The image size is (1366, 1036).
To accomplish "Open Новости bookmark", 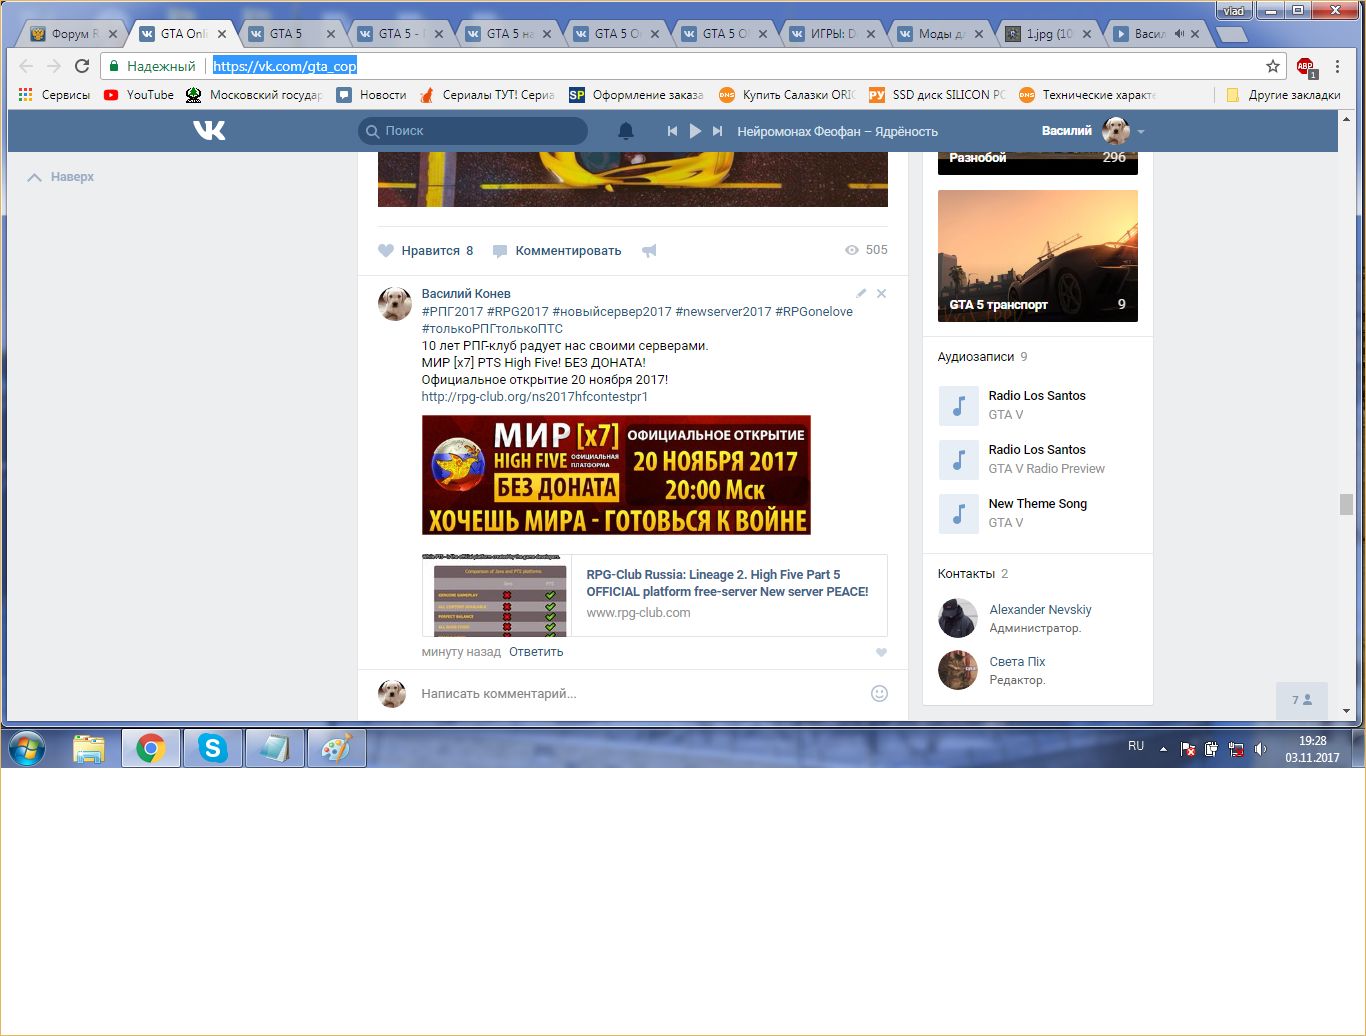I will pyautogui.click(x=371, y=95).
